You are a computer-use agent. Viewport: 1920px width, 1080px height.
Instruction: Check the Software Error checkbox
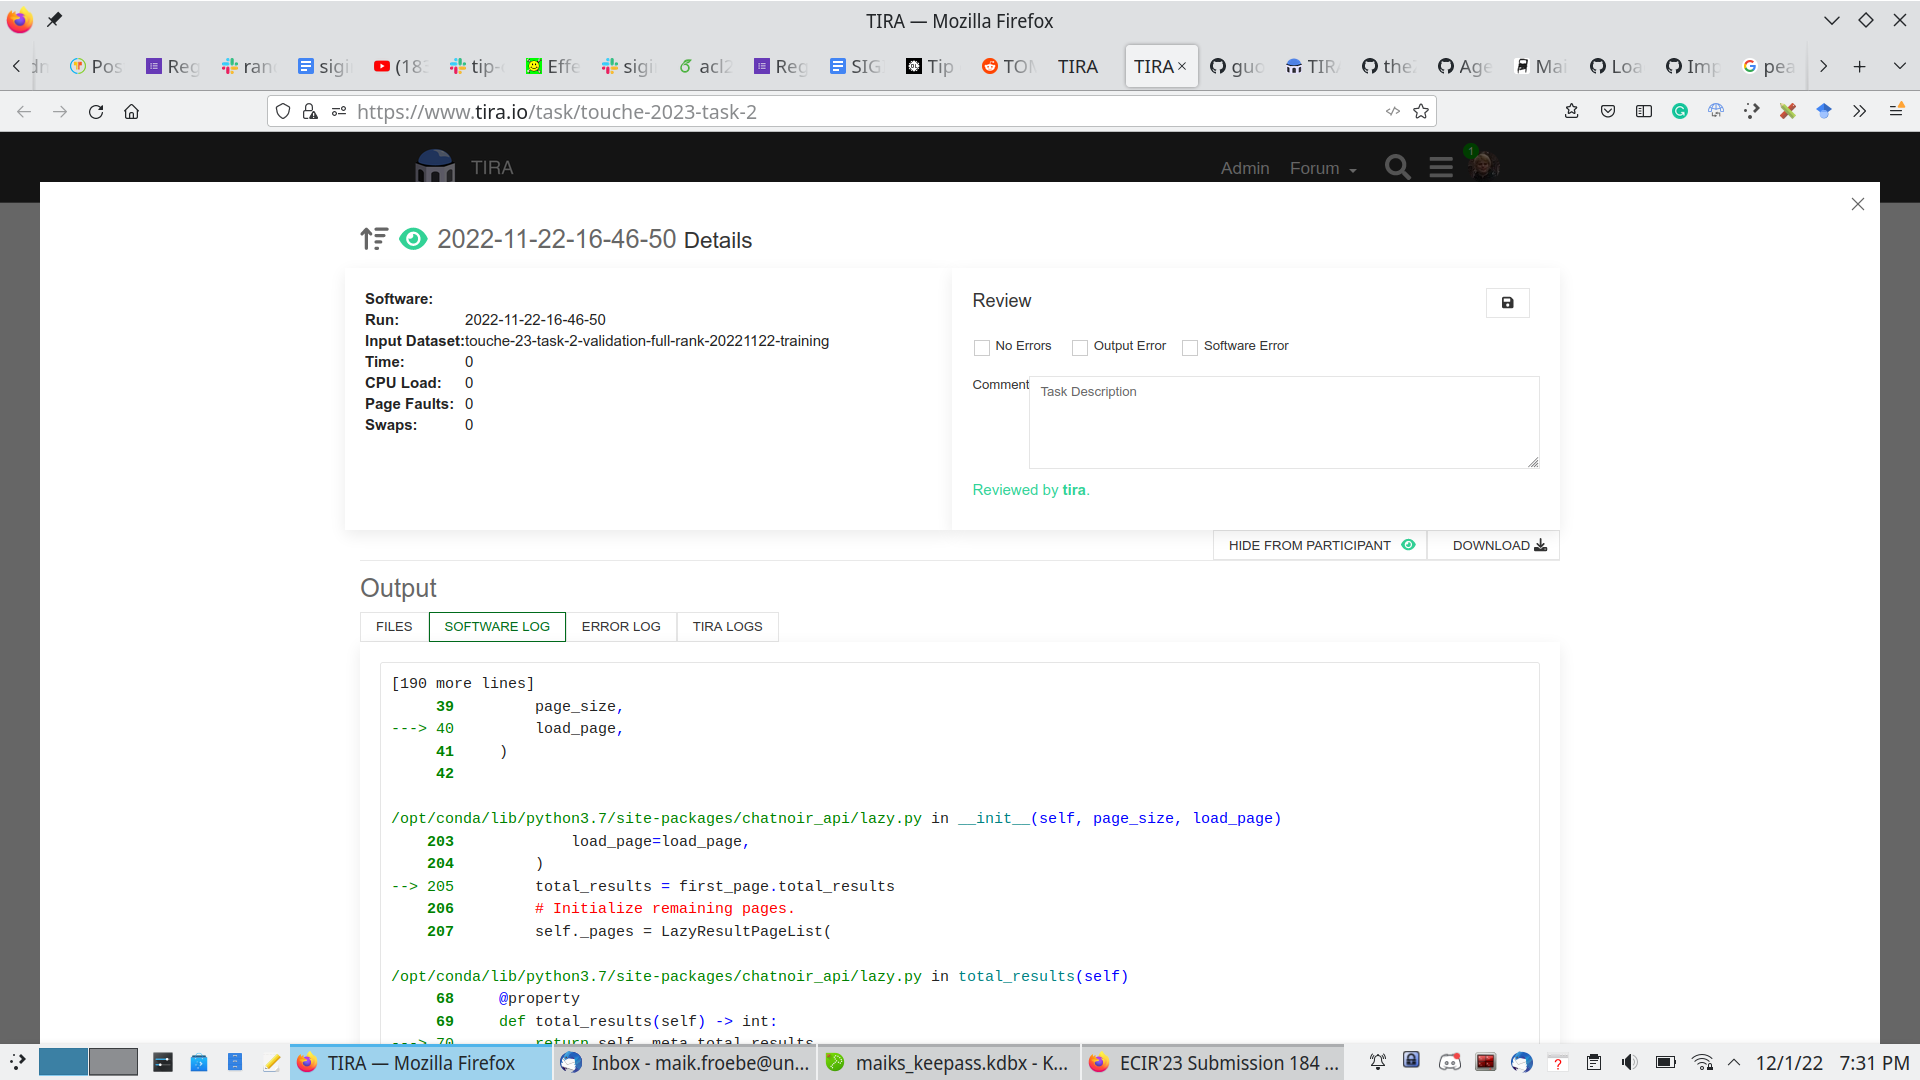pos(1190,347)
